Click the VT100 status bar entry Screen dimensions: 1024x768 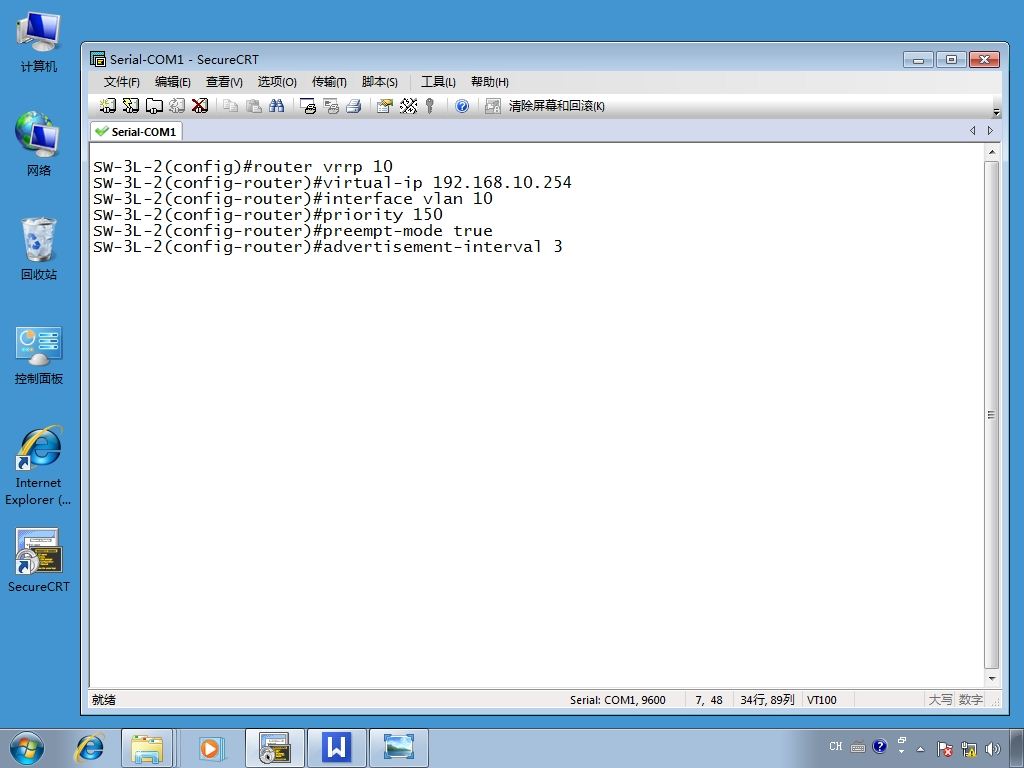(x=822, y=700)
